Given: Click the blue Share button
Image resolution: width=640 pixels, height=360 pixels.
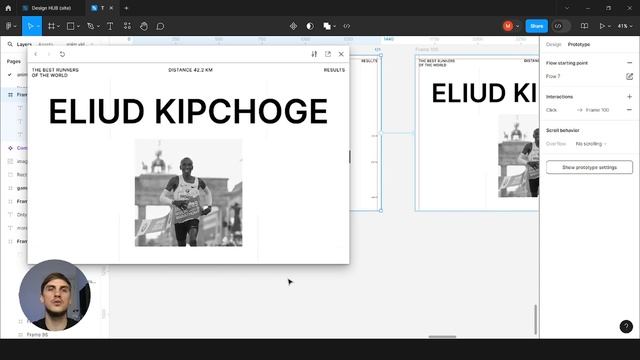Looking at the screenshot, I should pos(536,26).
